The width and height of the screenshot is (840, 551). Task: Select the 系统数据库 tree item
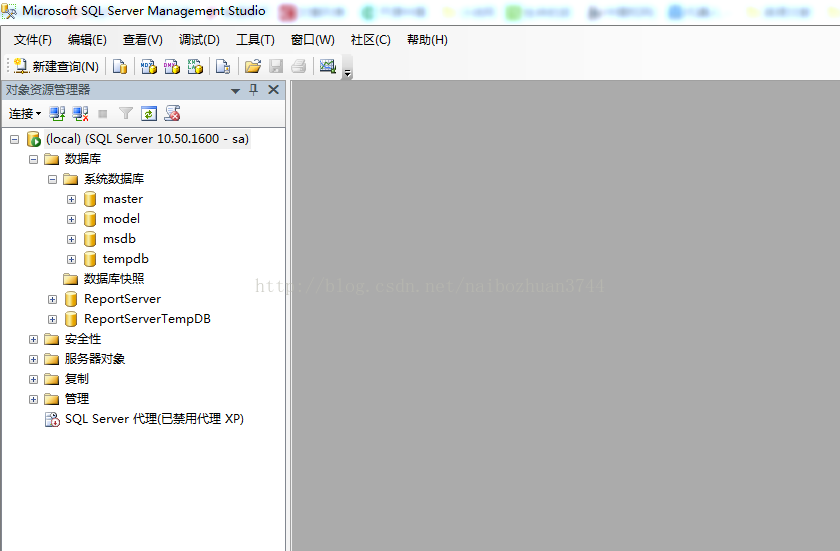tap(114, 179)
